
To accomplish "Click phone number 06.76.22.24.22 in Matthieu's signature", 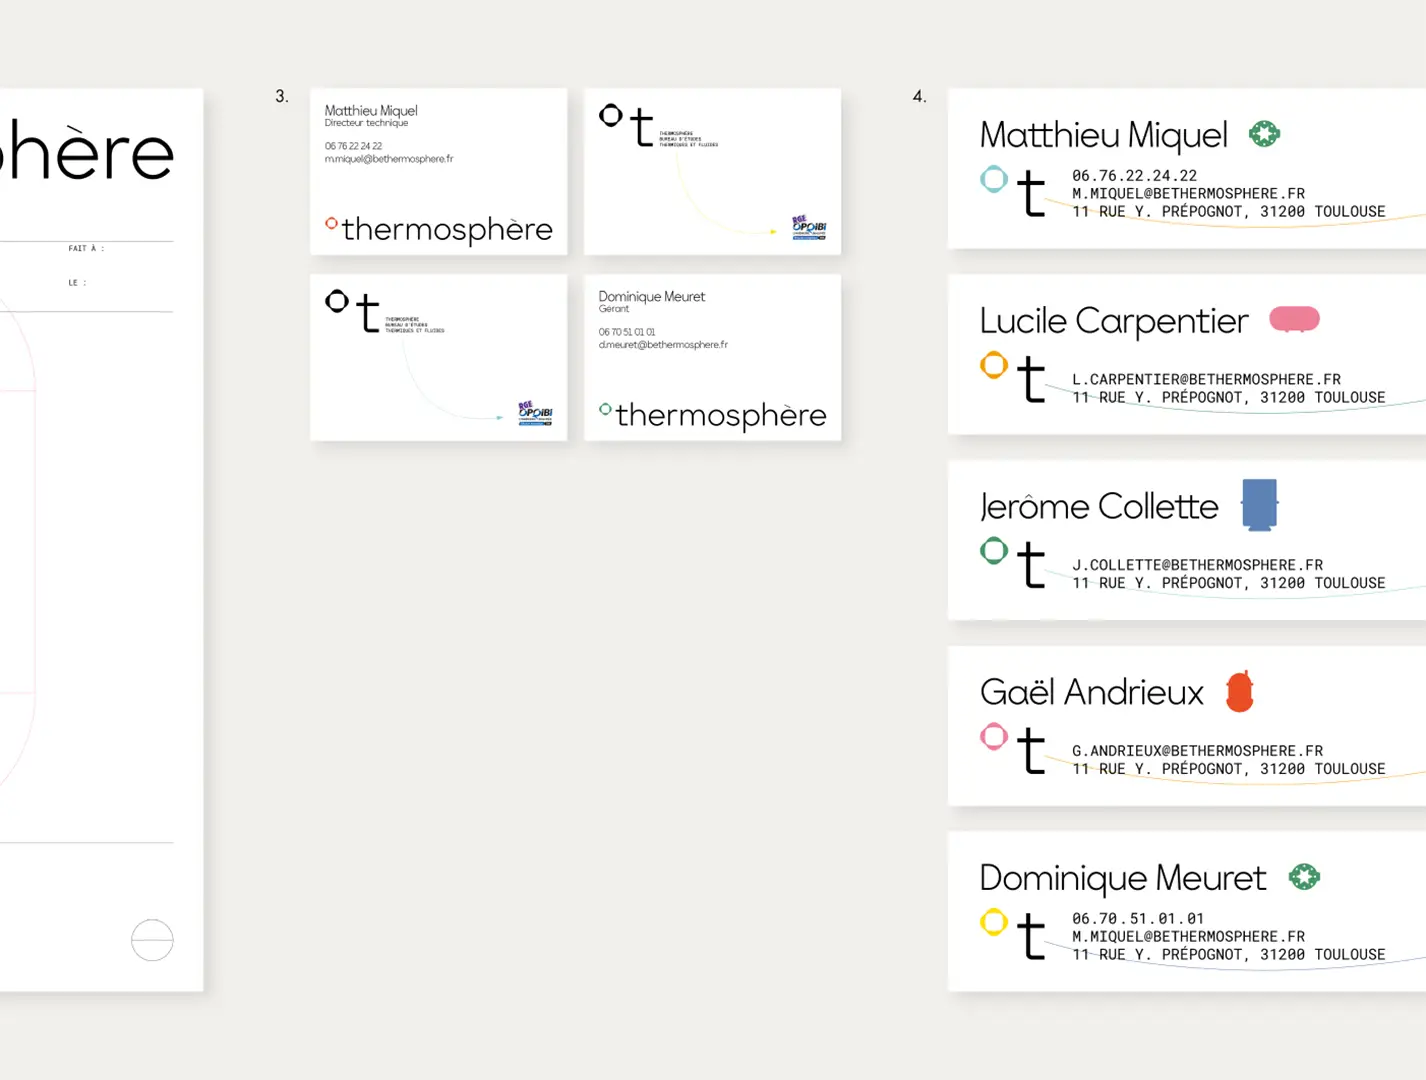I will coord(1134,175).
